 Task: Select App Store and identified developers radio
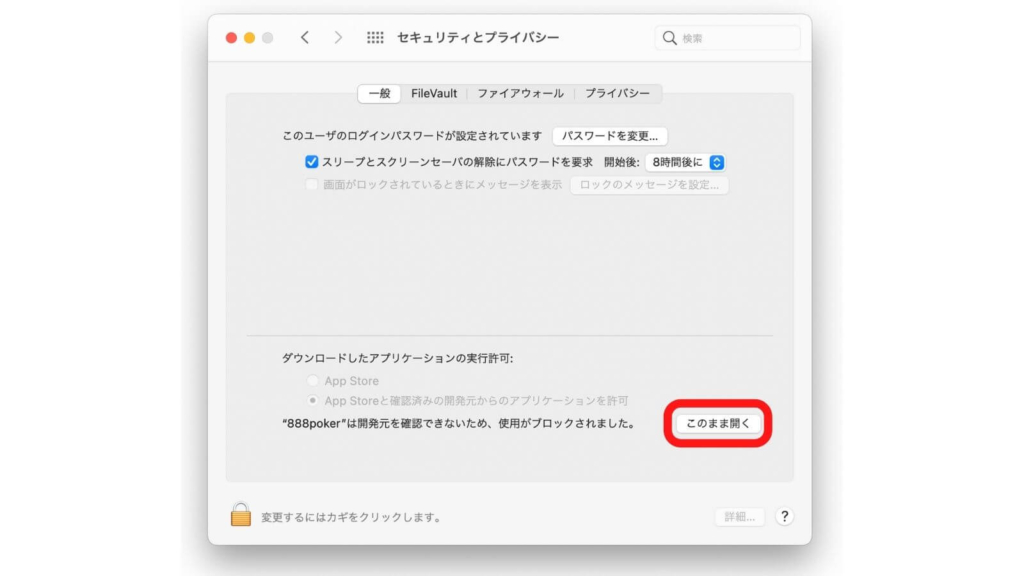coord(313,400)
